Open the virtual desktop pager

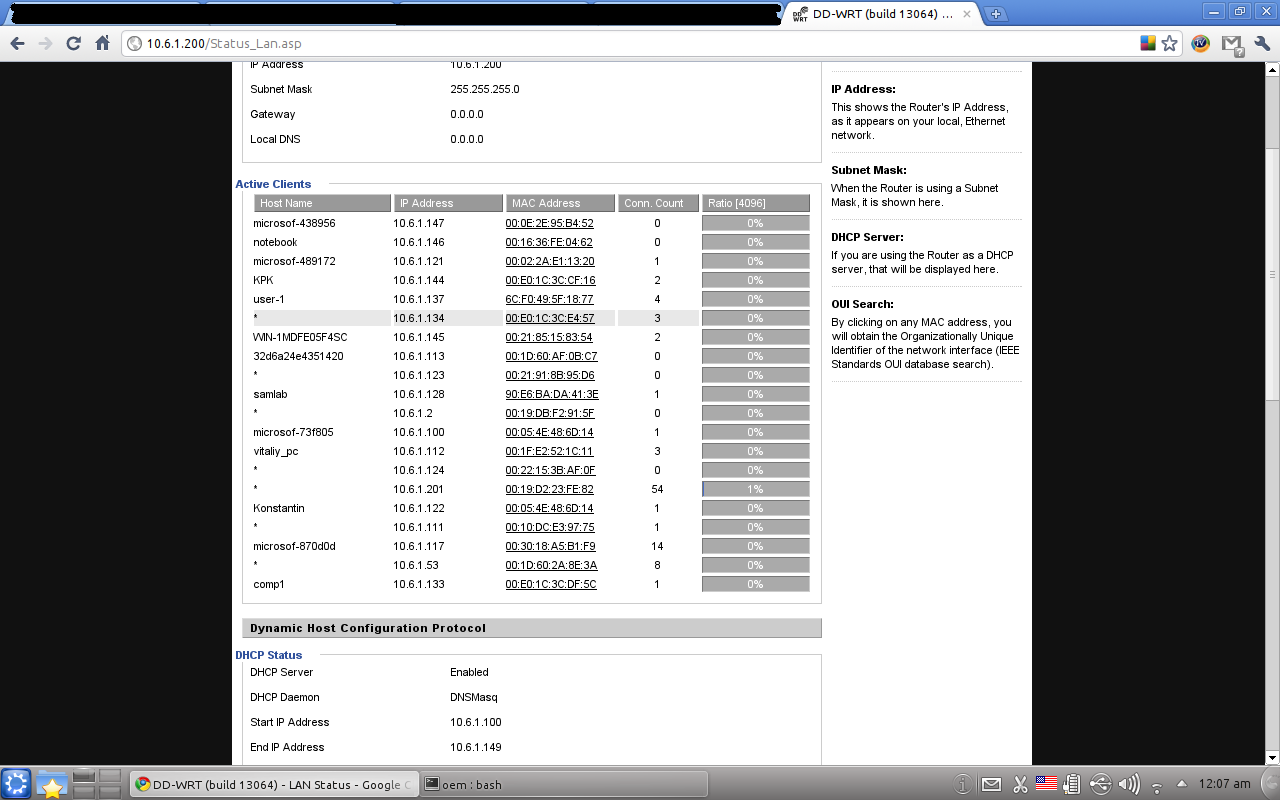tap(97, 784)
